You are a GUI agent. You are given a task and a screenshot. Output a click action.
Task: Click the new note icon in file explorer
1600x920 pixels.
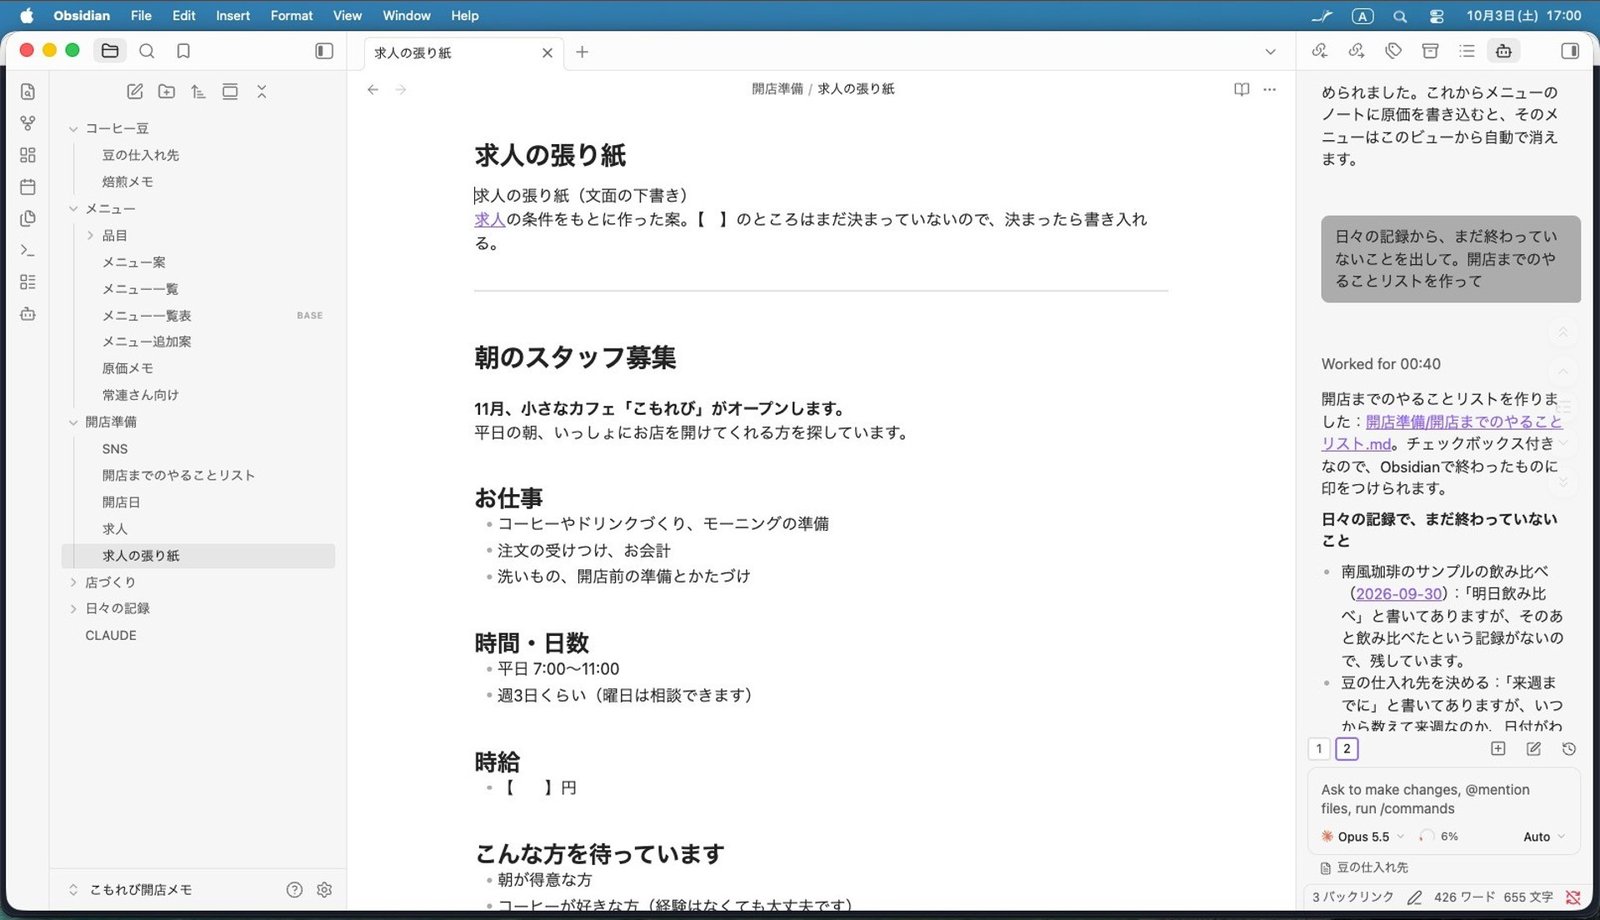click(x=135, y=92)
